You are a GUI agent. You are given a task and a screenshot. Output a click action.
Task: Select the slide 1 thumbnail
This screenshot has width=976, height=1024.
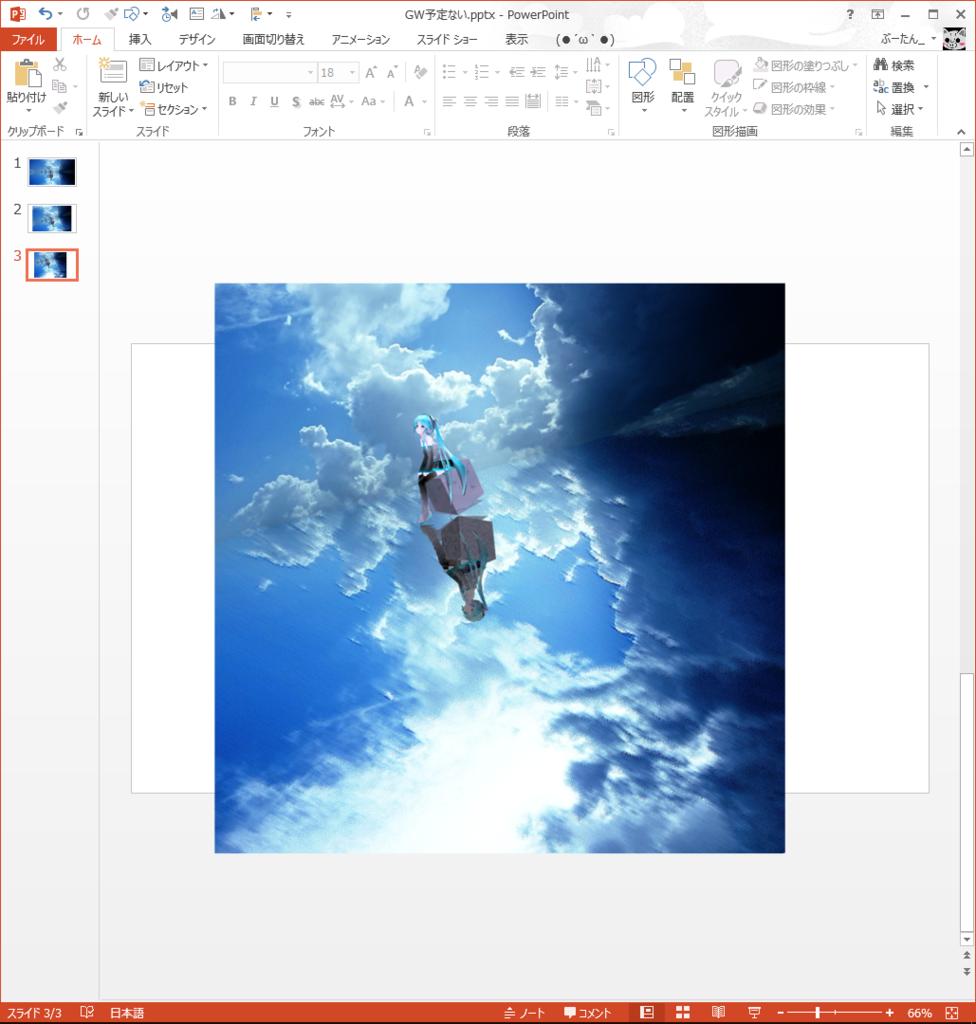52,172
